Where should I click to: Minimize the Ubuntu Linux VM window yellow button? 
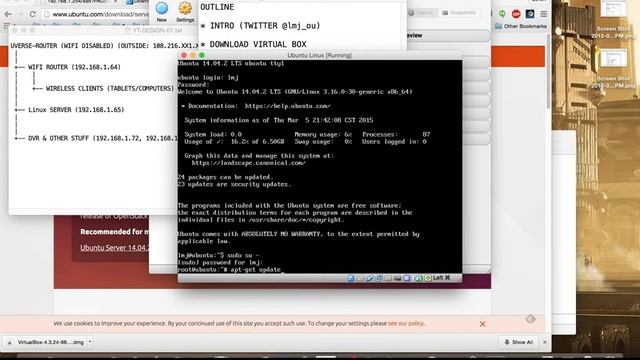(193, 55)
